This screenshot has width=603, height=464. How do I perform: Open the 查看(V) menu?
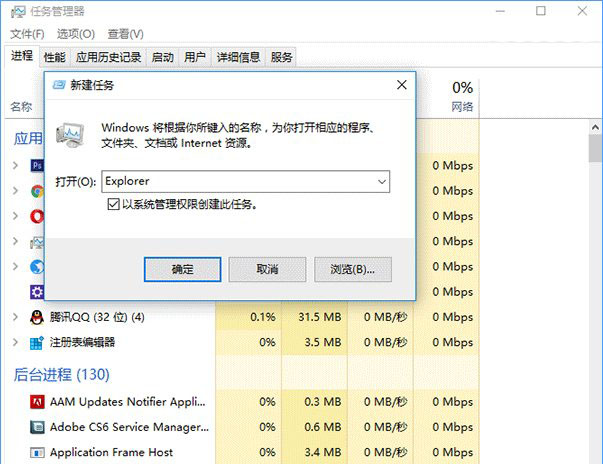124,33
